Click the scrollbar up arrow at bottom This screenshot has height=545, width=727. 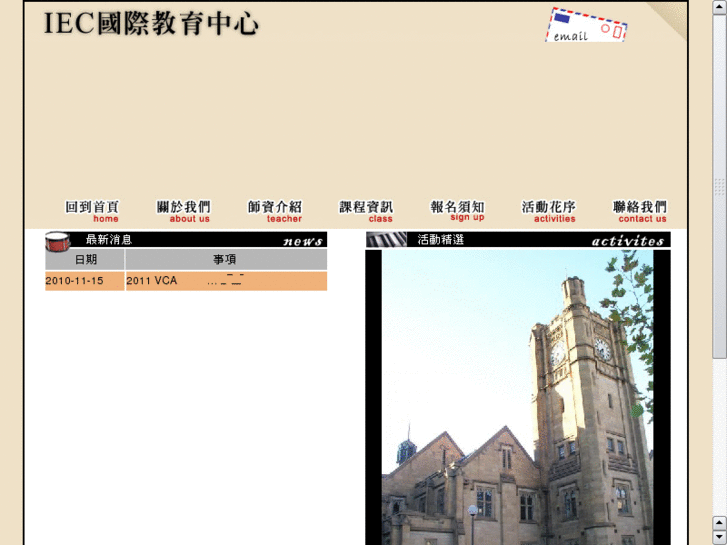(x=719, y=523)
